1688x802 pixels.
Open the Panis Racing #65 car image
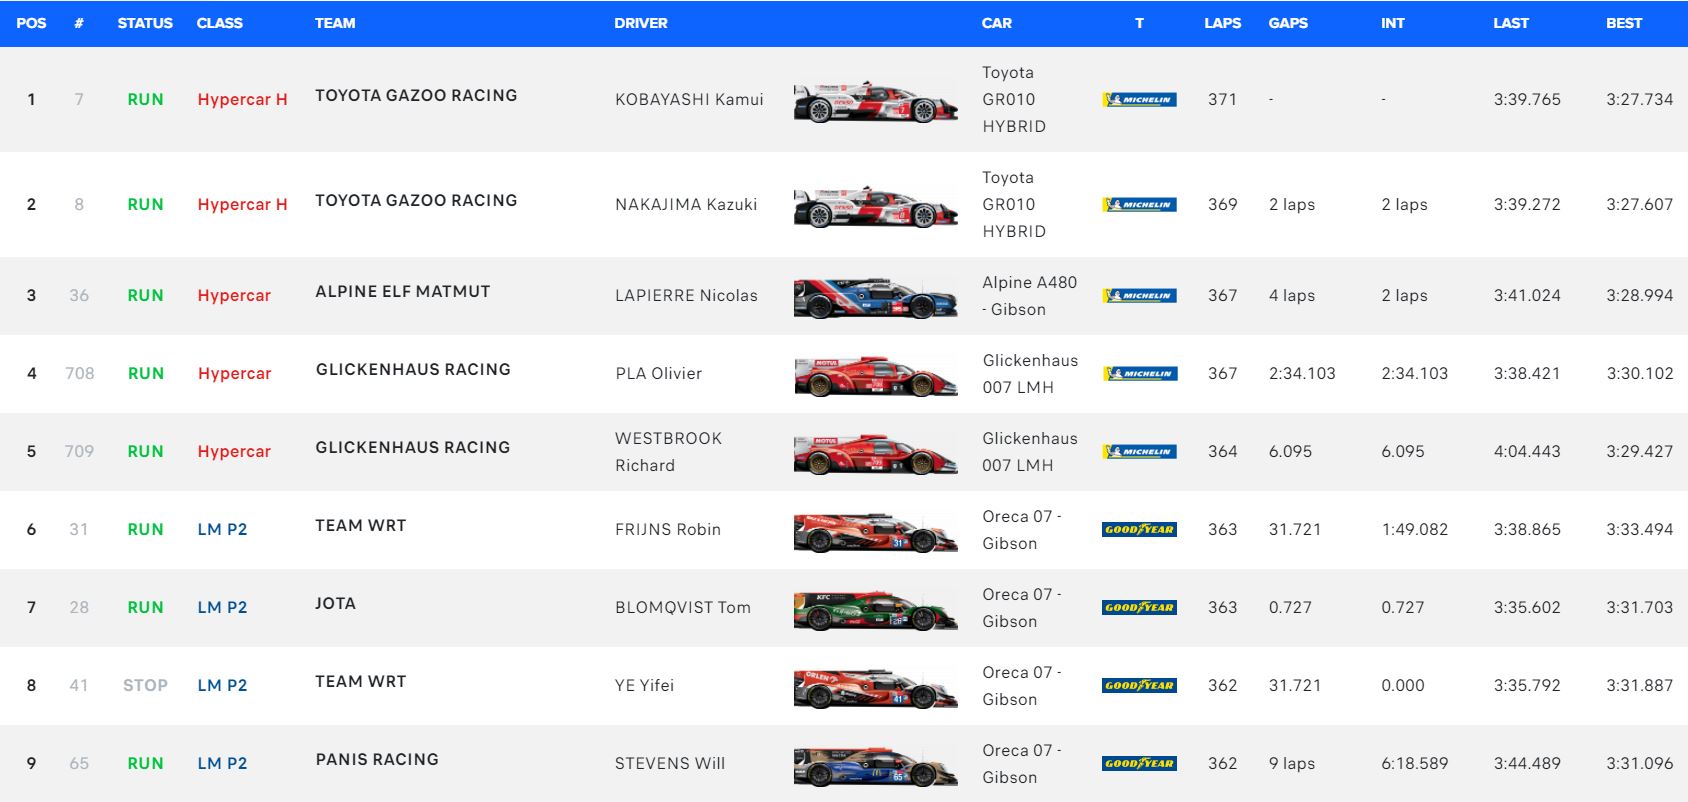(875, 766)
